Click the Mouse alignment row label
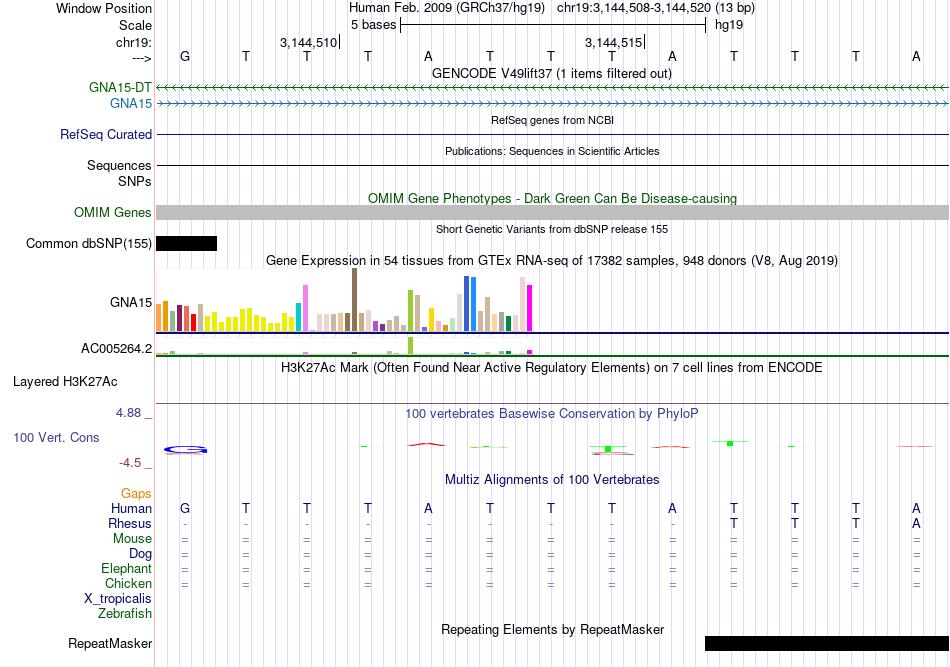Viewport: 950px width, 667px height. (132, 539)
